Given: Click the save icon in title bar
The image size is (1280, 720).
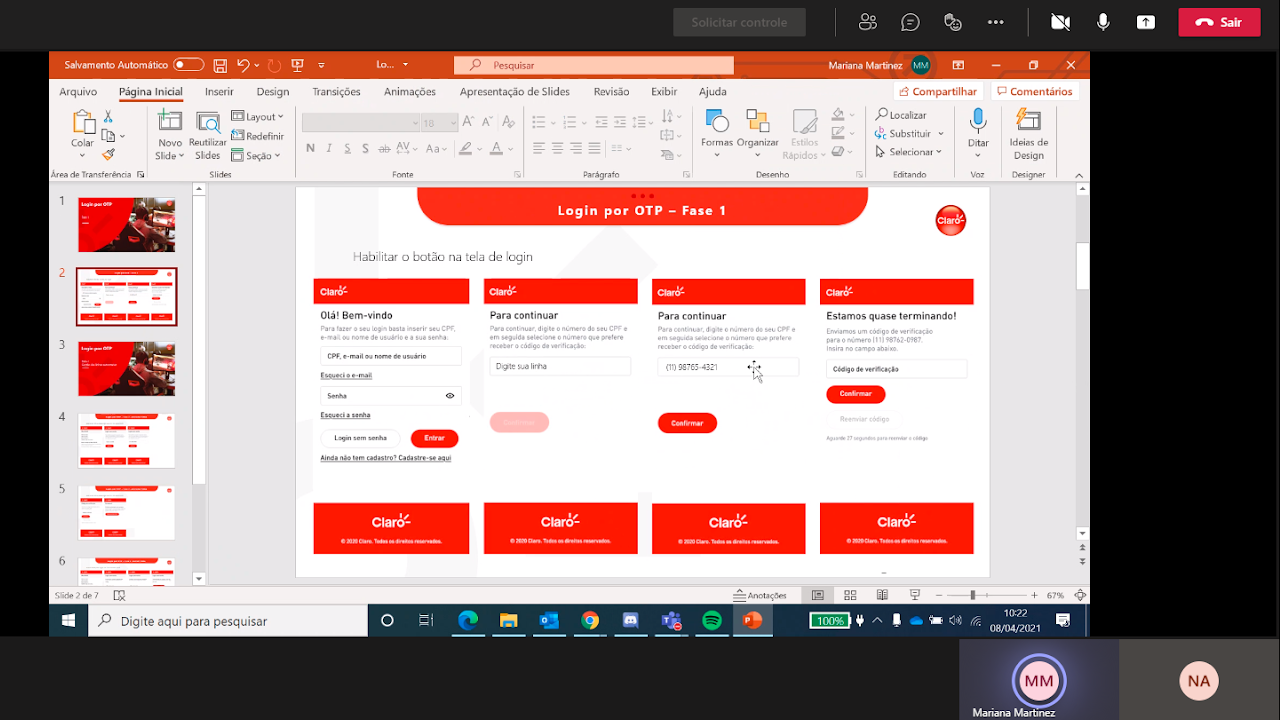Looking at the screenshot, I should pos(220,65).
